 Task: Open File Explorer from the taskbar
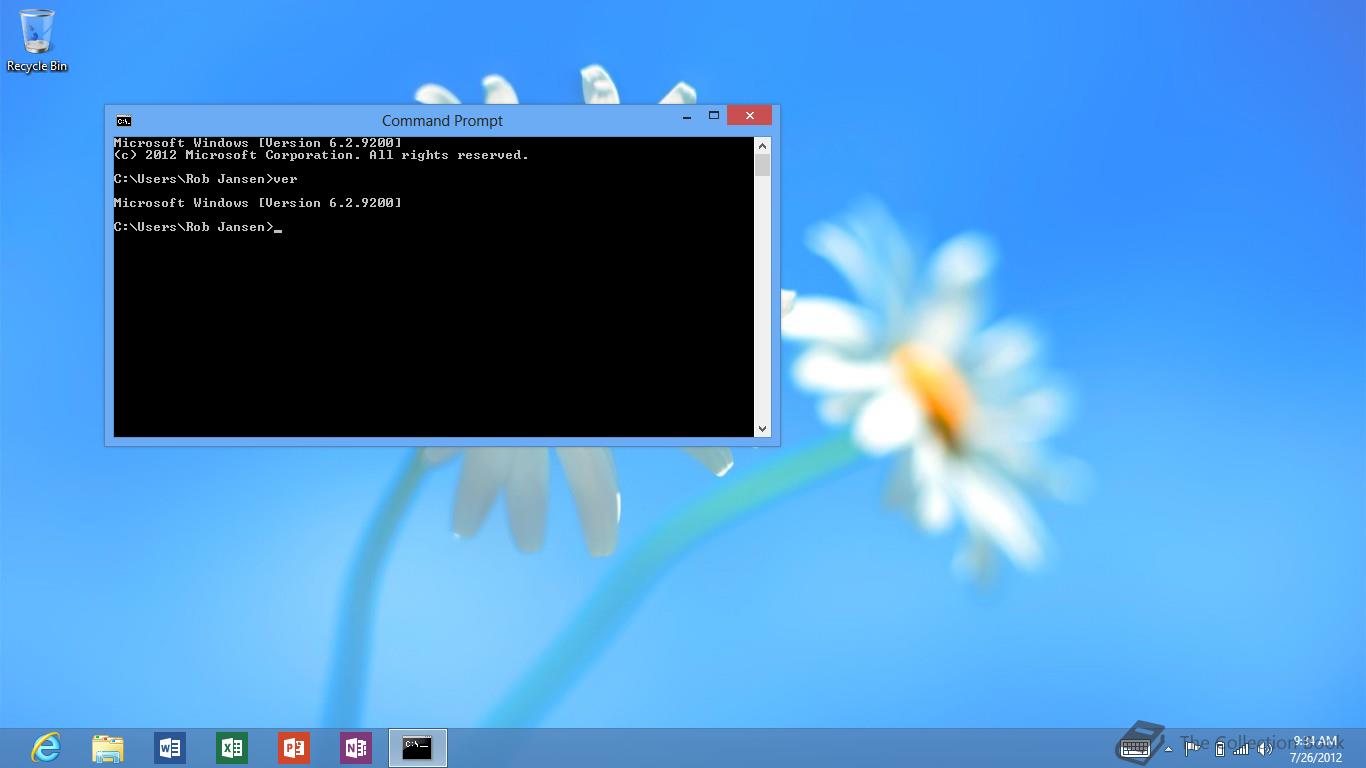point(108,748)
